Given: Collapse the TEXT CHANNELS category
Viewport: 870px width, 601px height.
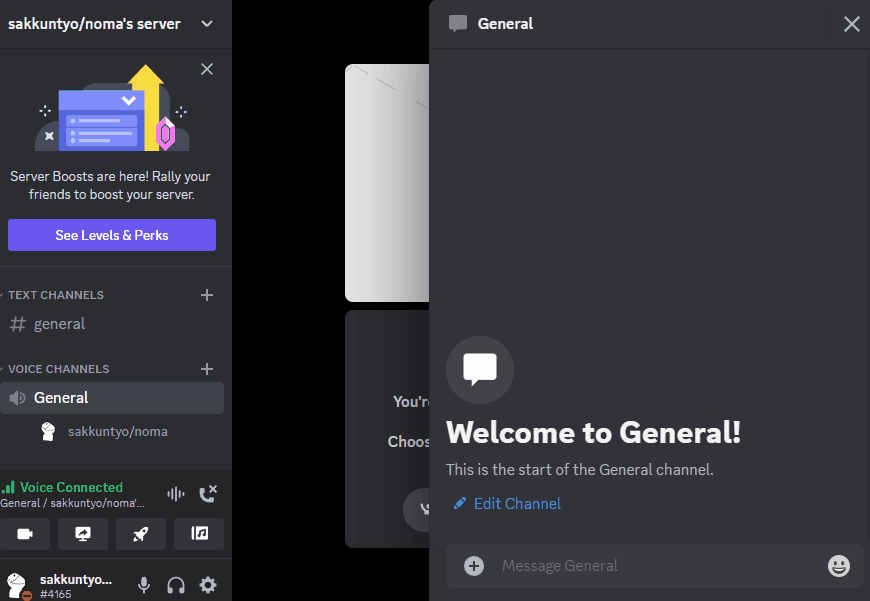Looking at the screenshot, I should tap(54, 295).
